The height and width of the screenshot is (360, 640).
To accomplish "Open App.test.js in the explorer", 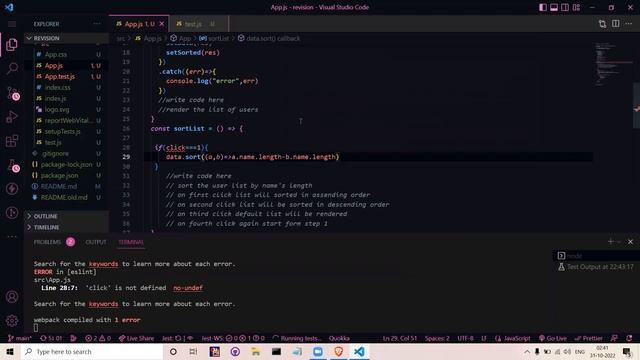I will [x=66, y=76].
